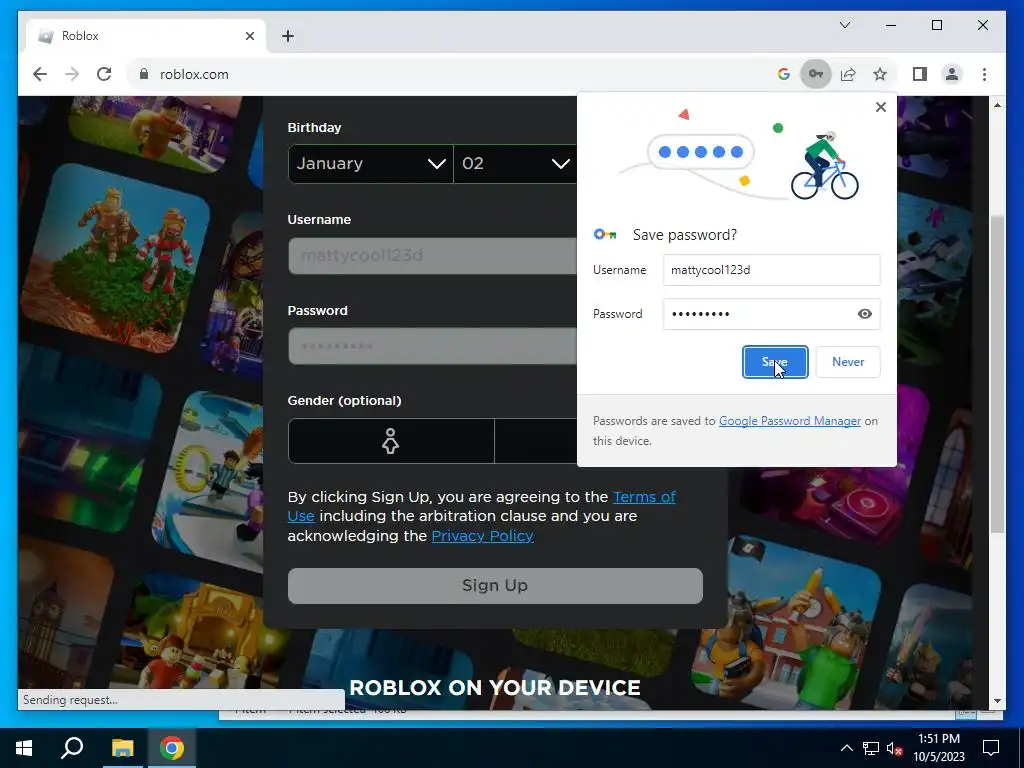The width and height of the screenshot is (1024, 768).
Task: Click the Roblox signup Username field
Action: pyautogui.click(x=432, y=255)
